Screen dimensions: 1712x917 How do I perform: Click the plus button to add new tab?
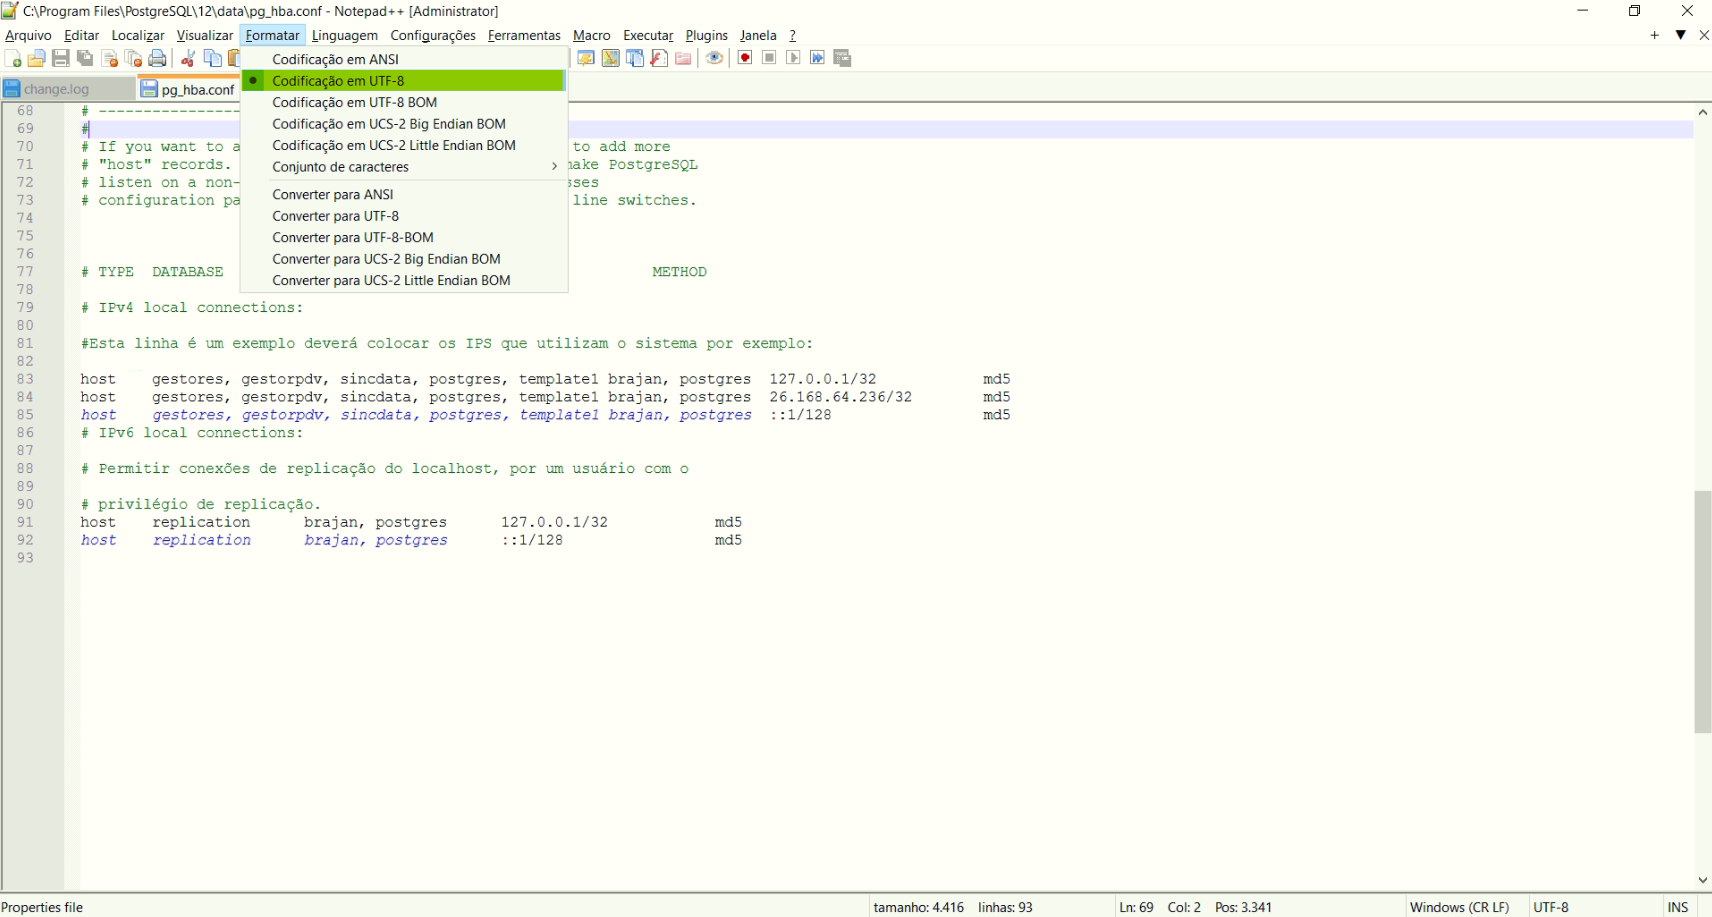click(x=1655, y=35)
